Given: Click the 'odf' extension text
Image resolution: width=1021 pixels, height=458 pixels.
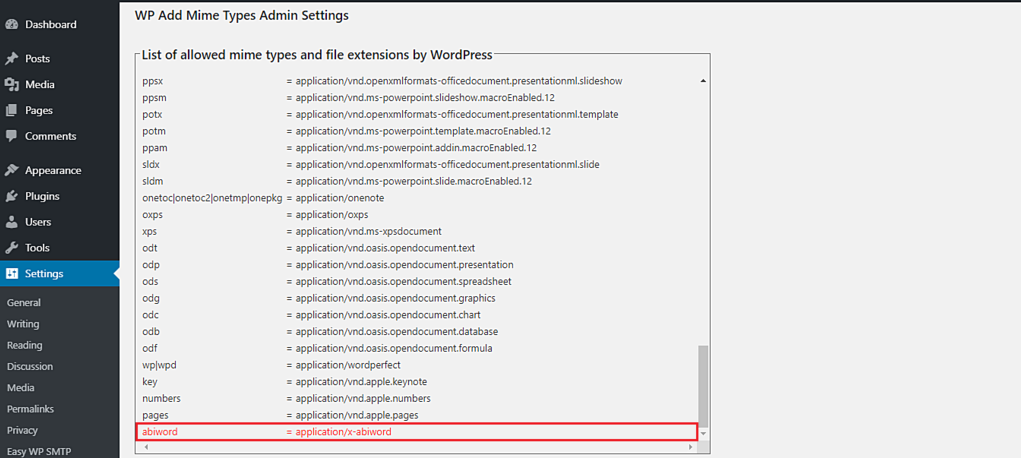Looking at the screenshot, I should (150, 349).
